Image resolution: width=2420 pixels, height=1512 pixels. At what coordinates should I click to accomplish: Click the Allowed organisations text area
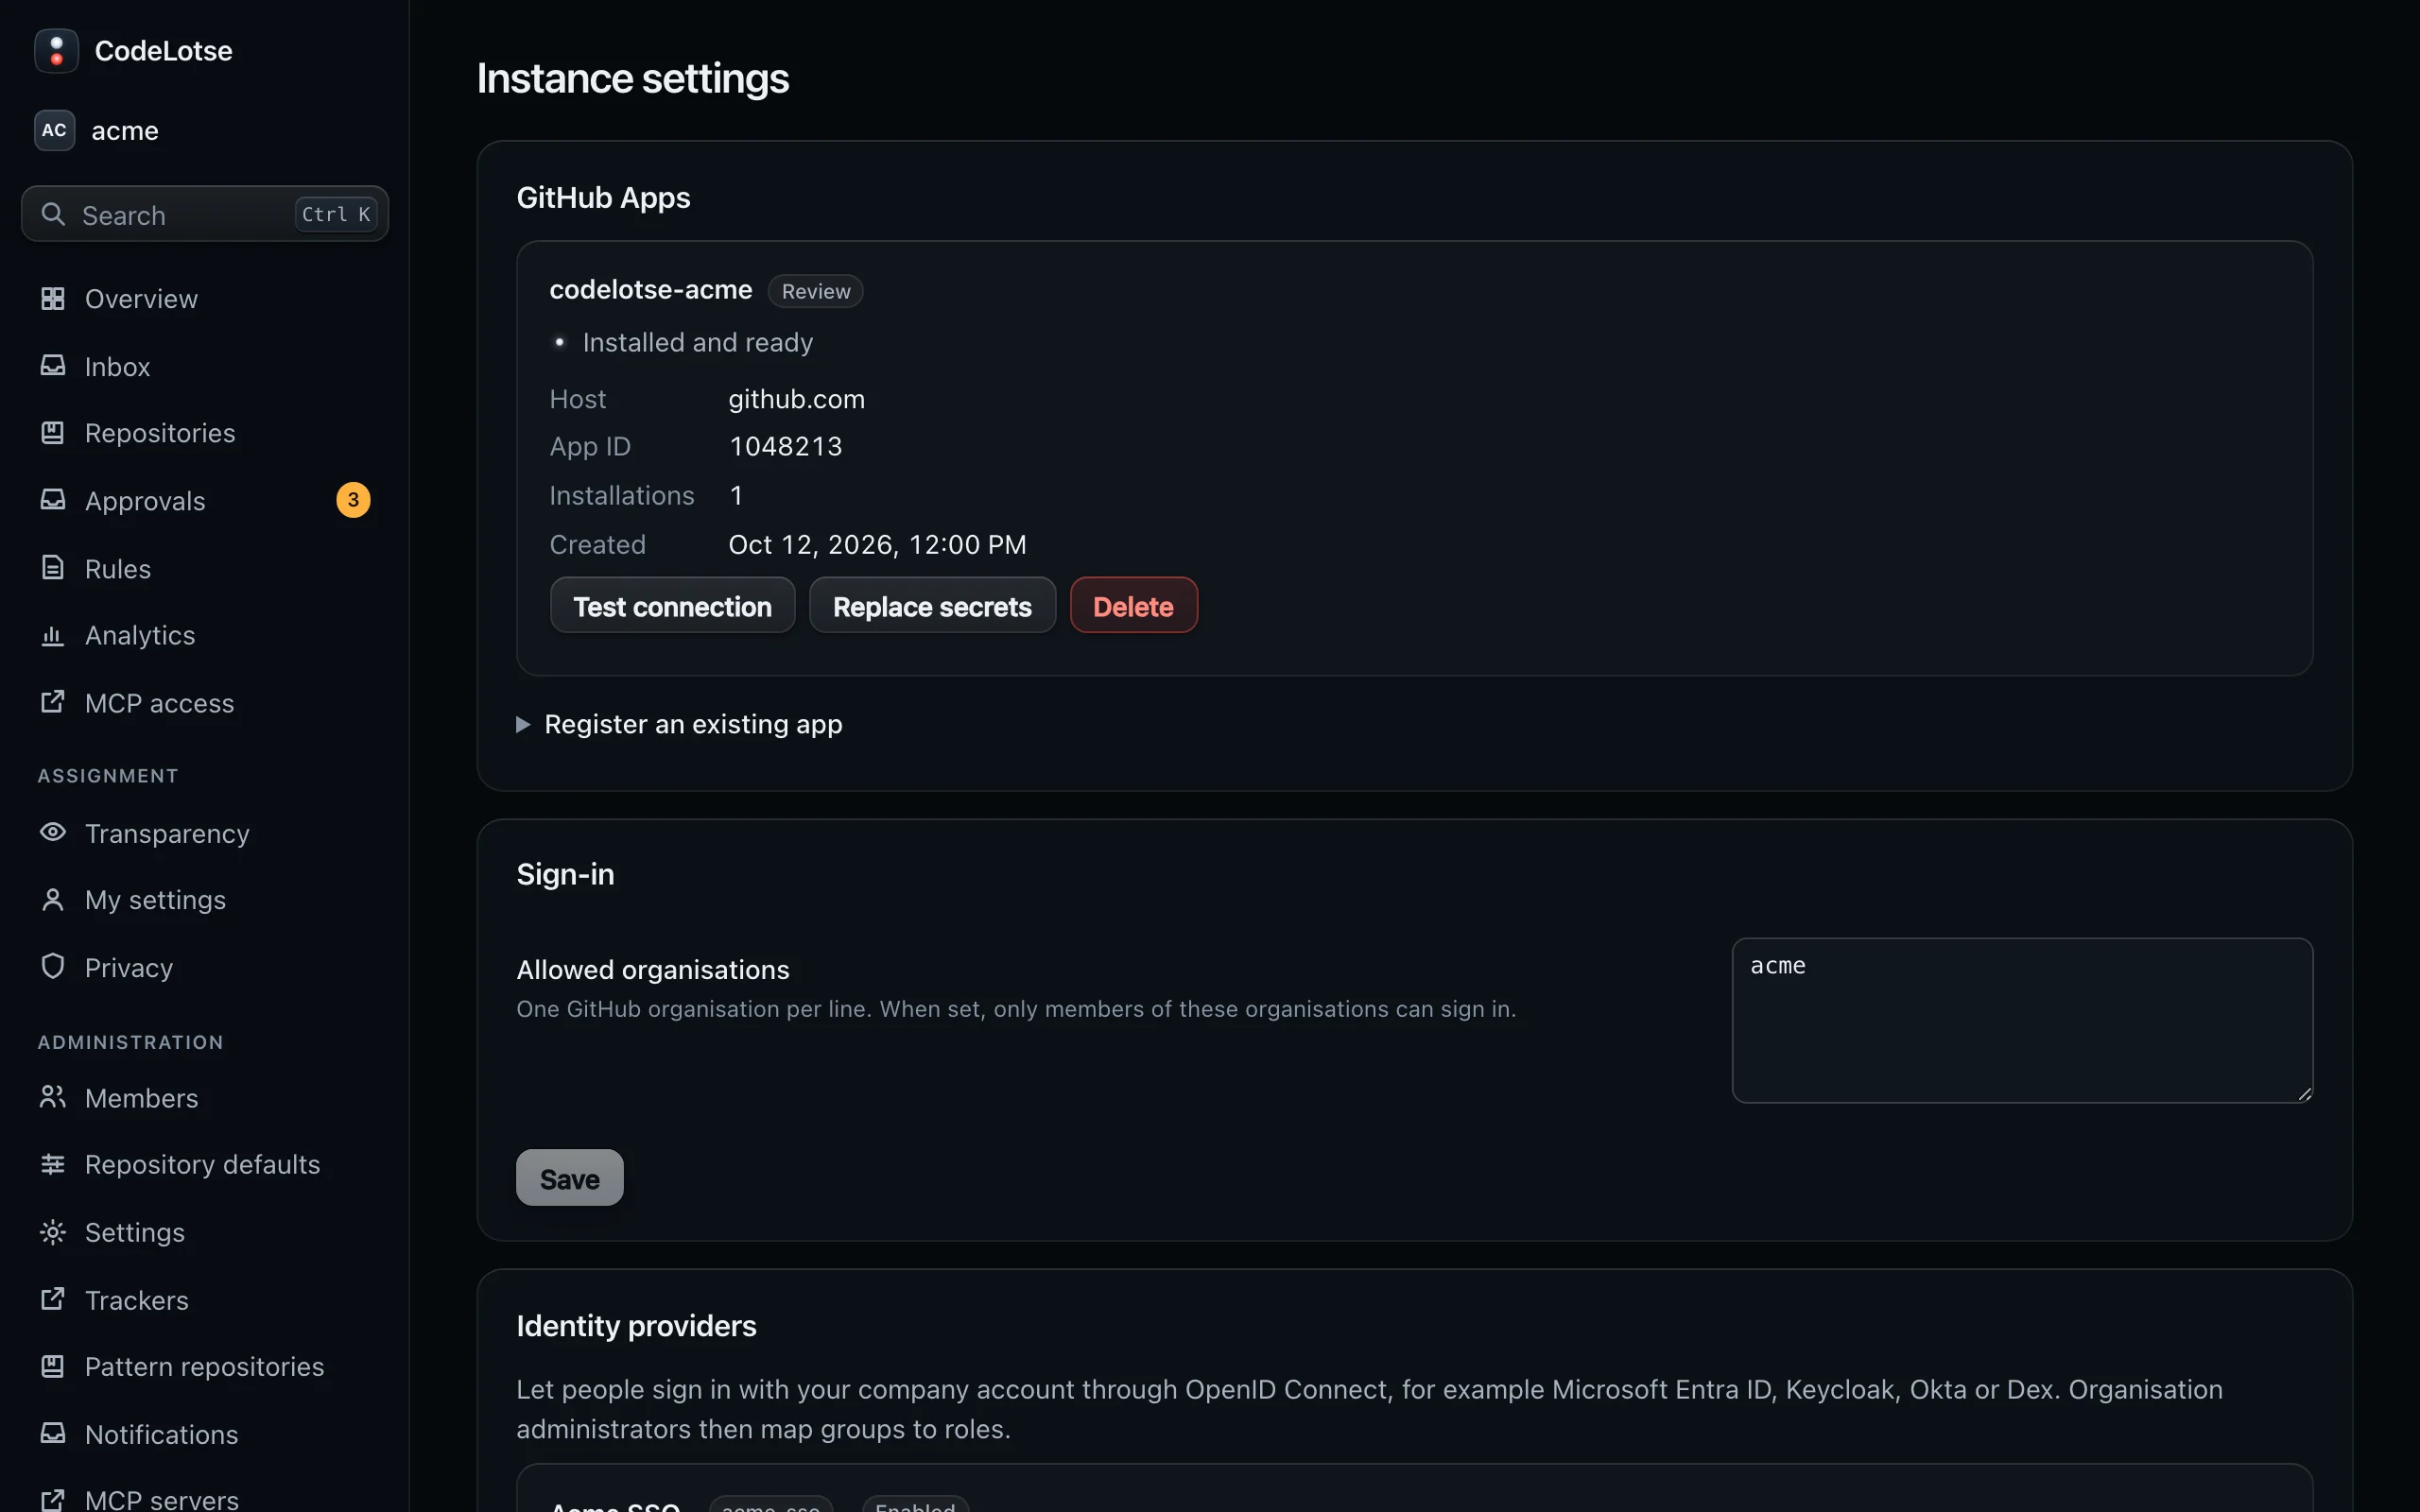(x=2022, y=1020)
